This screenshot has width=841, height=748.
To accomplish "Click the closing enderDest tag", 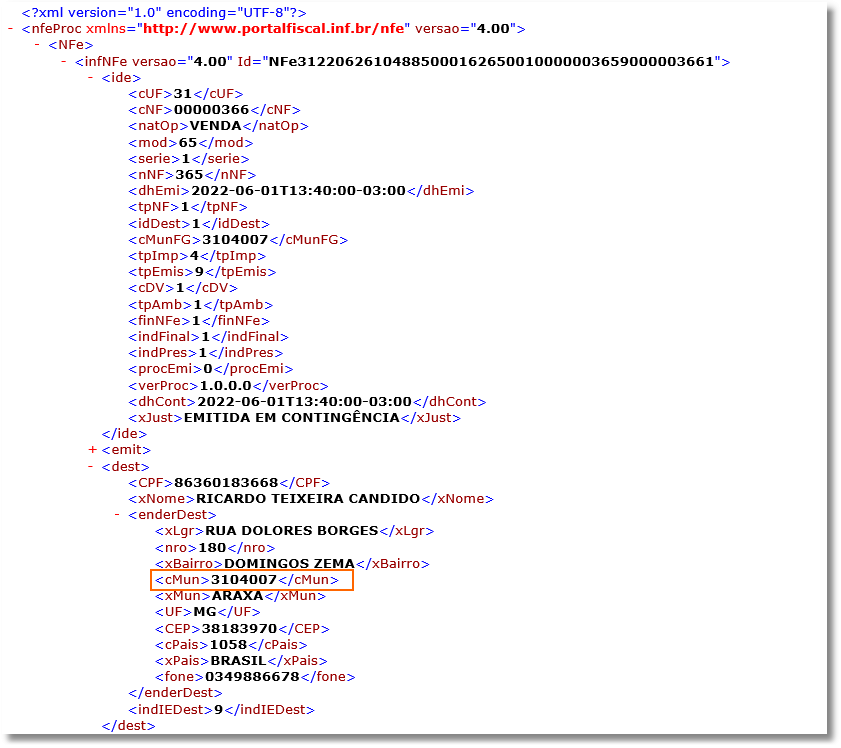I will [x=175, y=693].
